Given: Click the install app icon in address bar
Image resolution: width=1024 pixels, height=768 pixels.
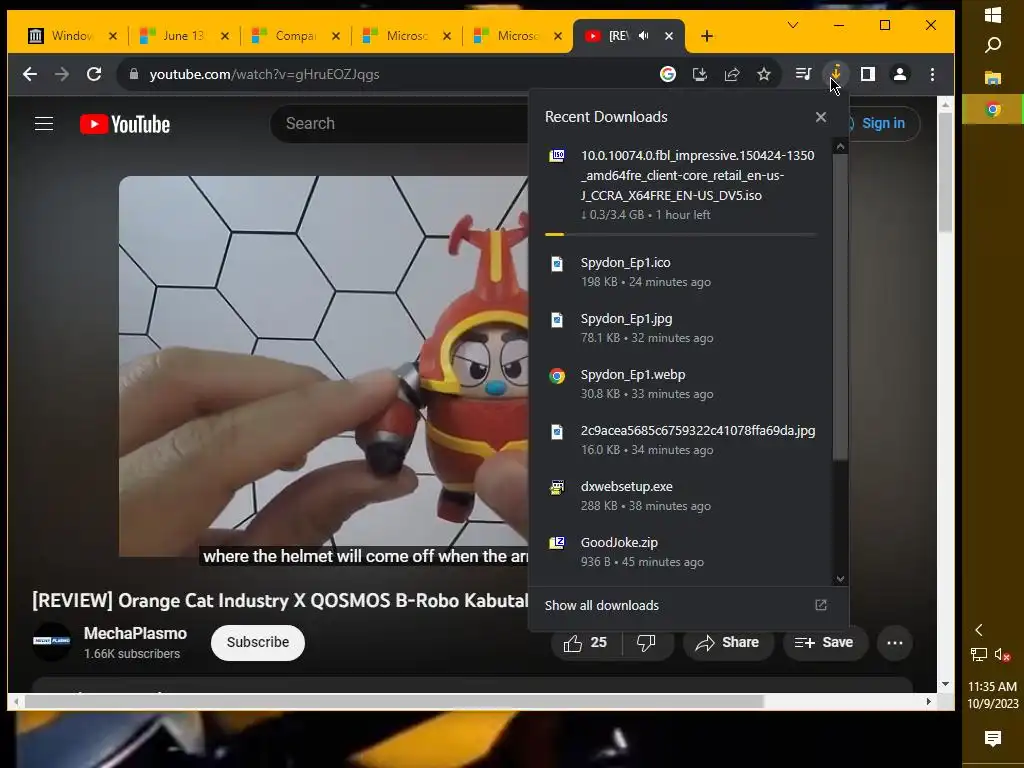Looking at the screenshot, I should pos(699,74).
